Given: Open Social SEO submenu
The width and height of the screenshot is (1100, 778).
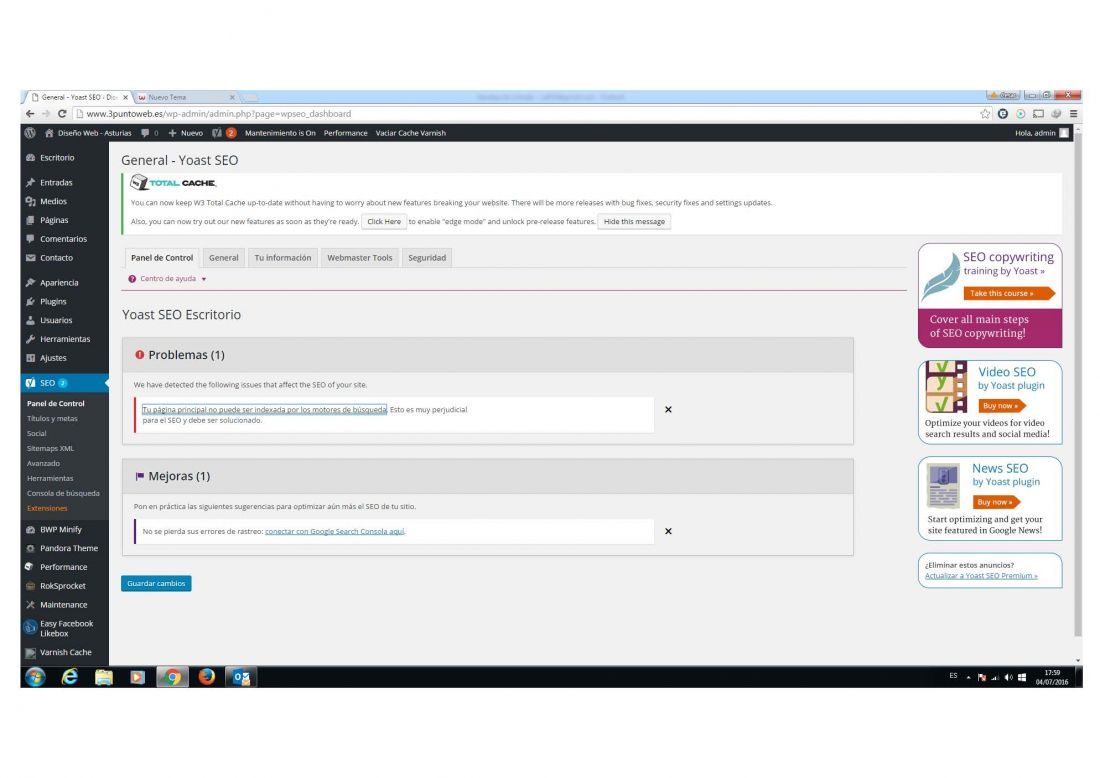Looking at the screenshot, I should (x=36, y=434).
